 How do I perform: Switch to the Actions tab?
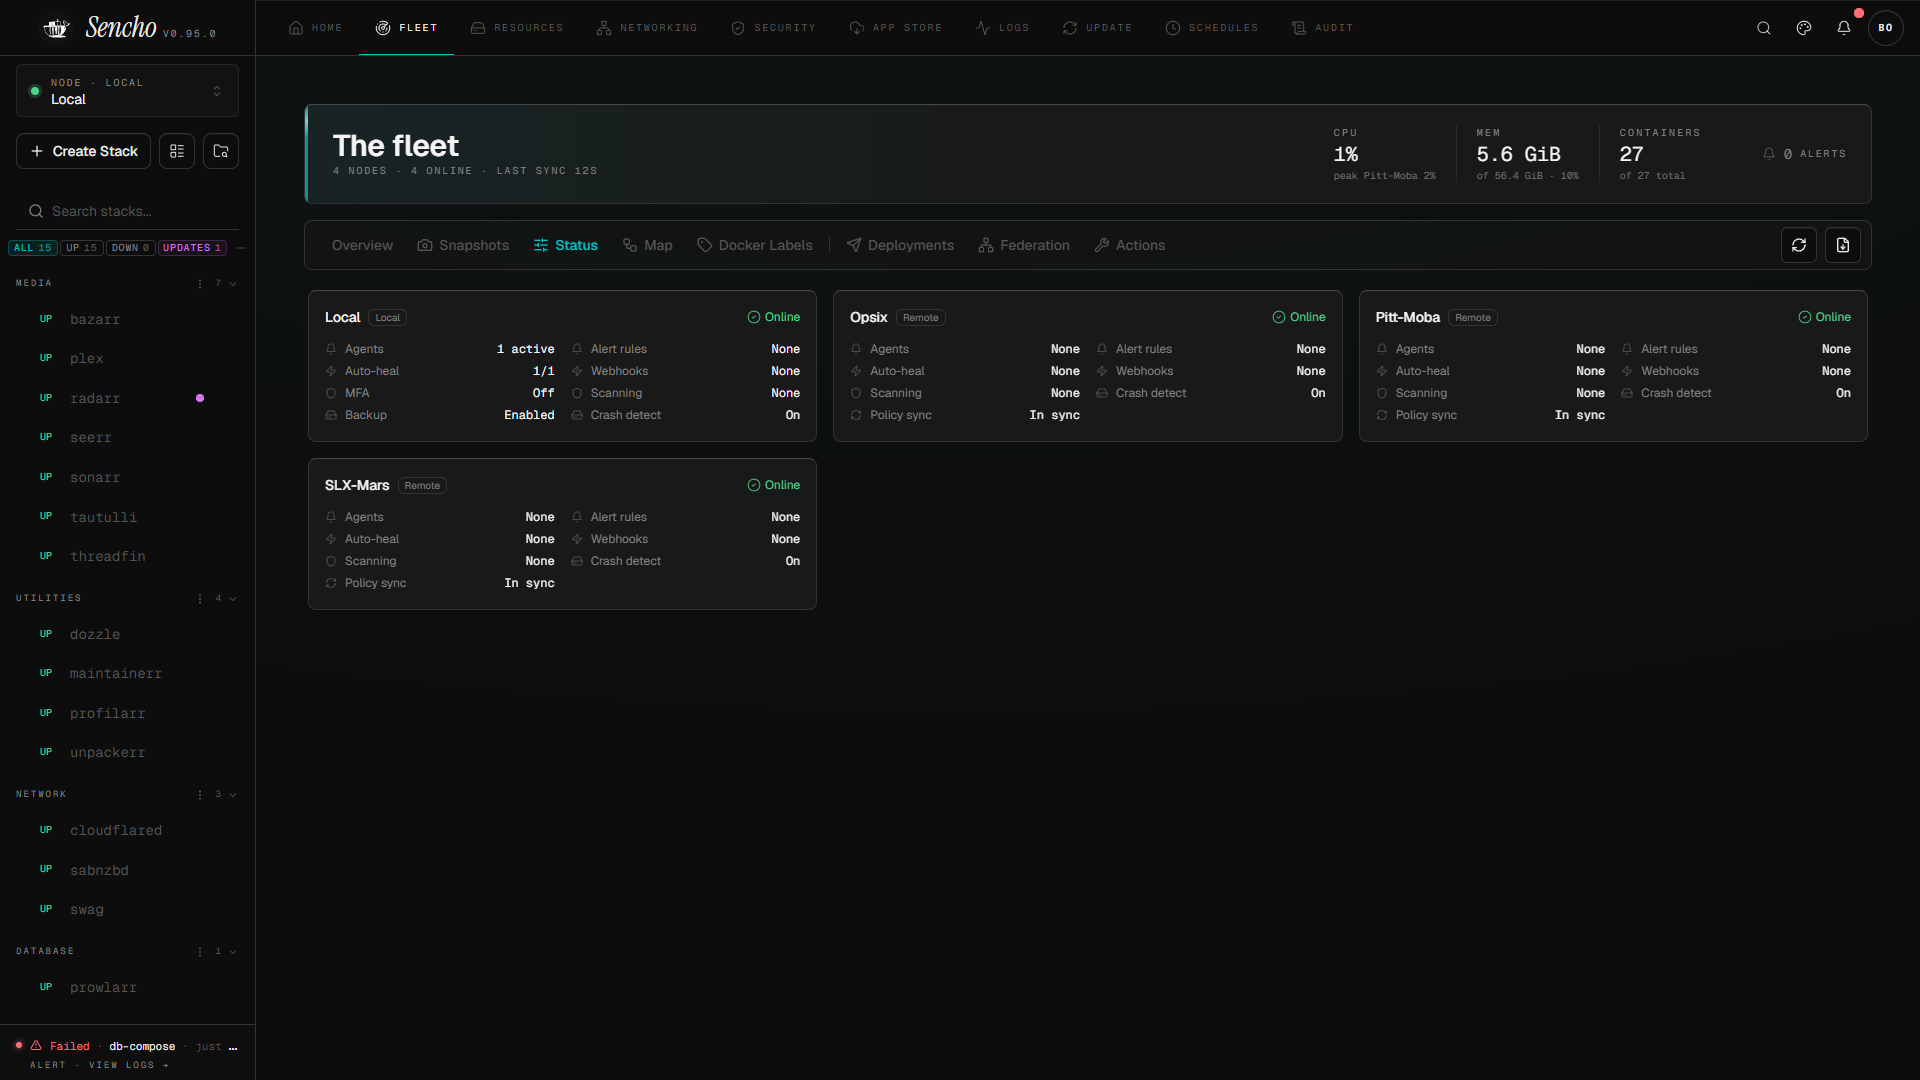click(x=1130, y=245)
